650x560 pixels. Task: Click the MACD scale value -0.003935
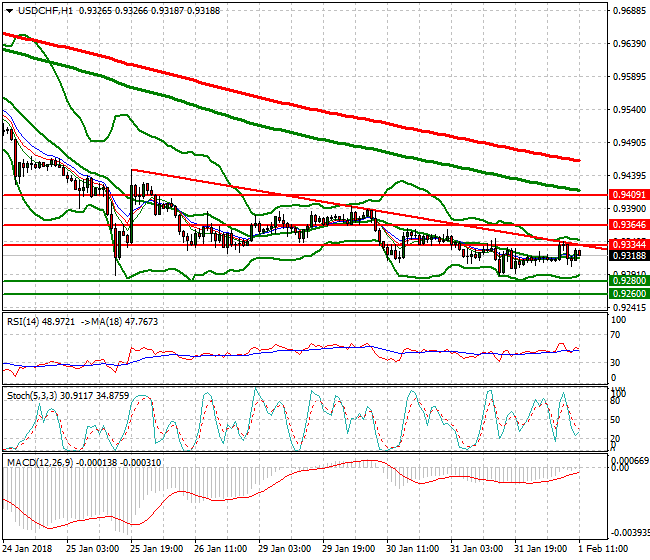tap(630, 533)
